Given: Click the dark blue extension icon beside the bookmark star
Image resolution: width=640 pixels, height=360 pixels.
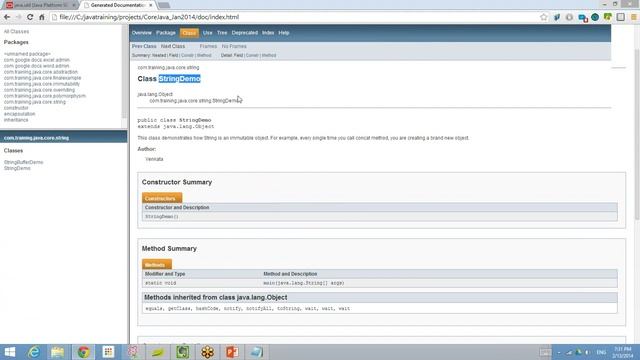Looking at the screenshot, I should pos(557,17).
